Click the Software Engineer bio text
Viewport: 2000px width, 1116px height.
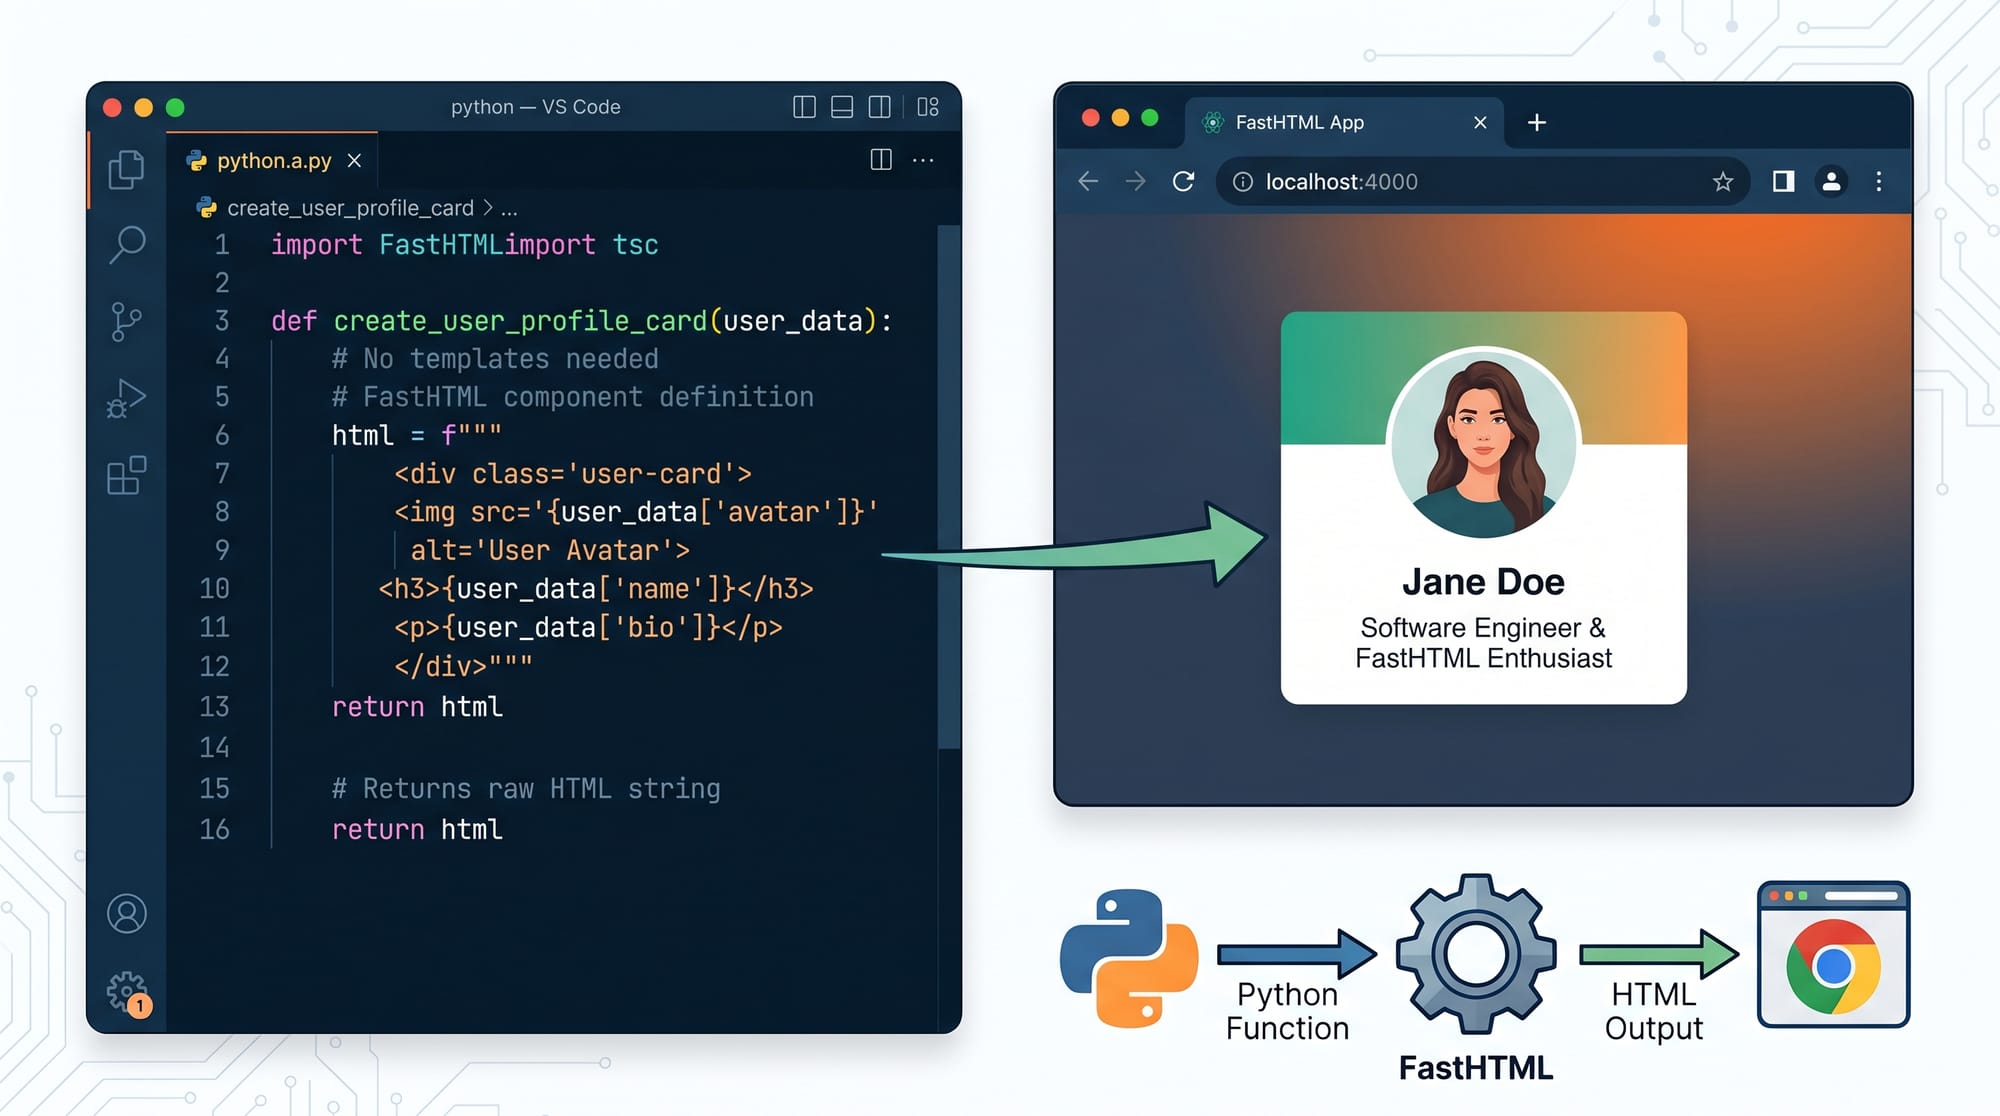[x=1483, y=643]
